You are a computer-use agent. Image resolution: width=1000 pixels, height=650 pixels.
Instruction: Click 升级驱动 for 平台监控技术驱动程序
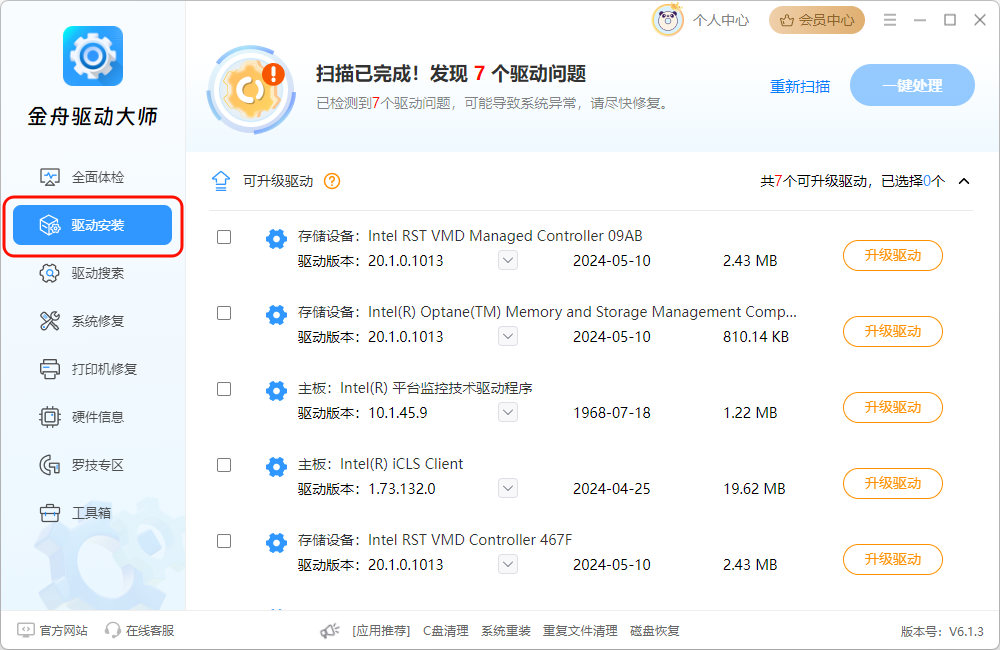[892, 407]
